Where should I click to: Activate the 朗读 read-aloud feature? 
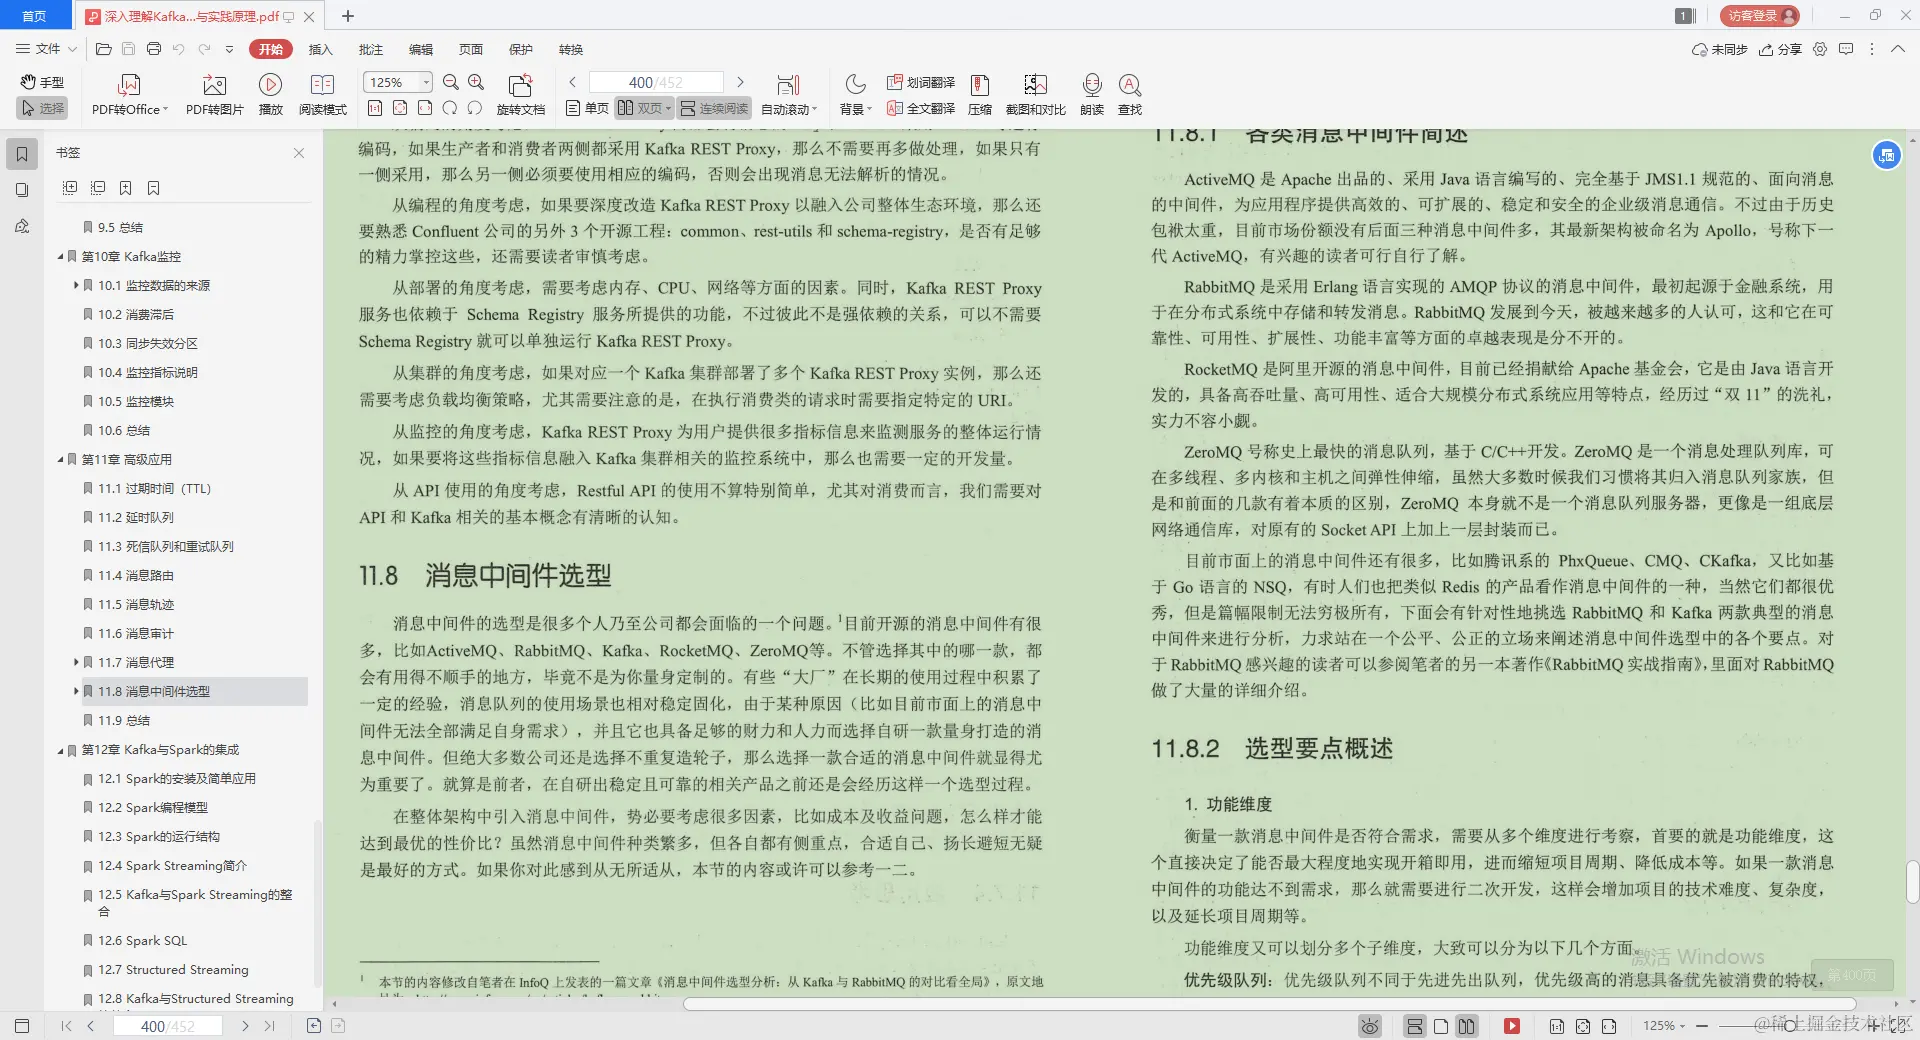click(1090, 95)
